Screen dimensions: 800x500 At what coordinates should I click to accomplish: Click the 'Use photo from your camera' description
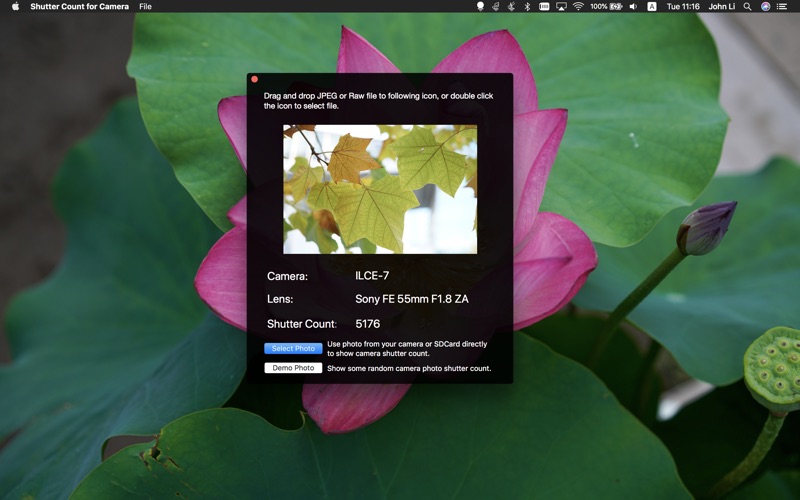tap(407, 348)
